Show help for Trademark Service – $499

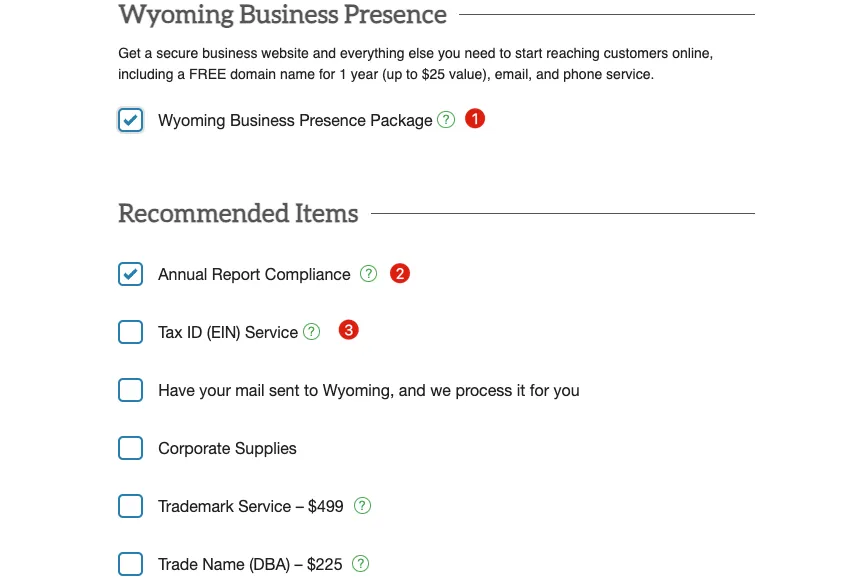[x=362, y=506]
